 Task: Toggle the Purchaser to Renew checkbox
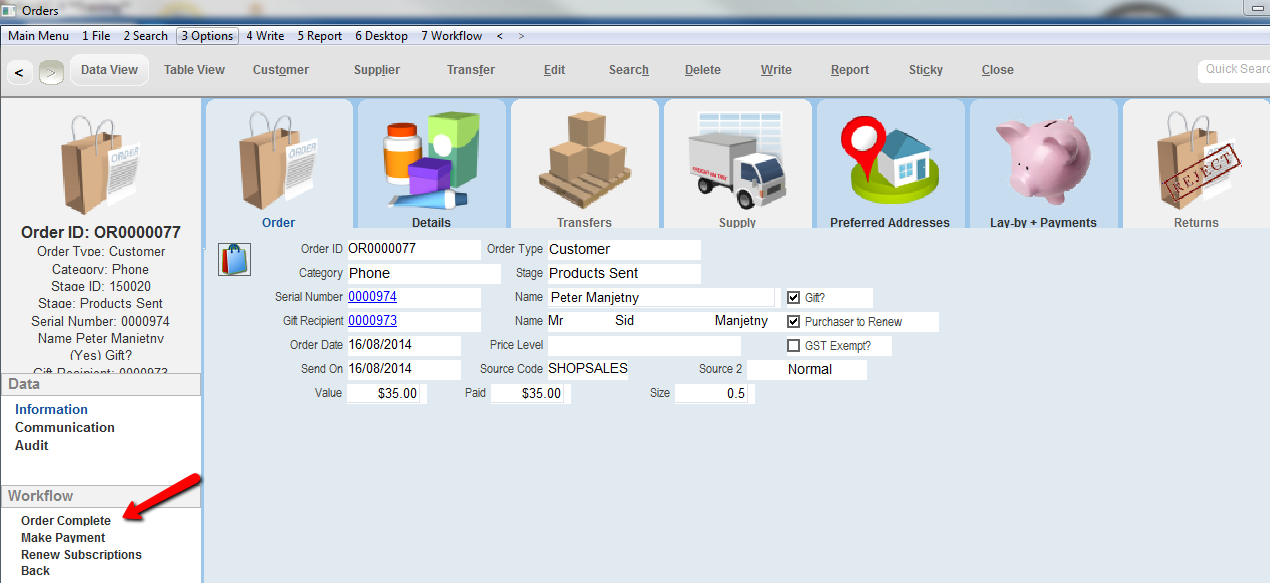794,322
